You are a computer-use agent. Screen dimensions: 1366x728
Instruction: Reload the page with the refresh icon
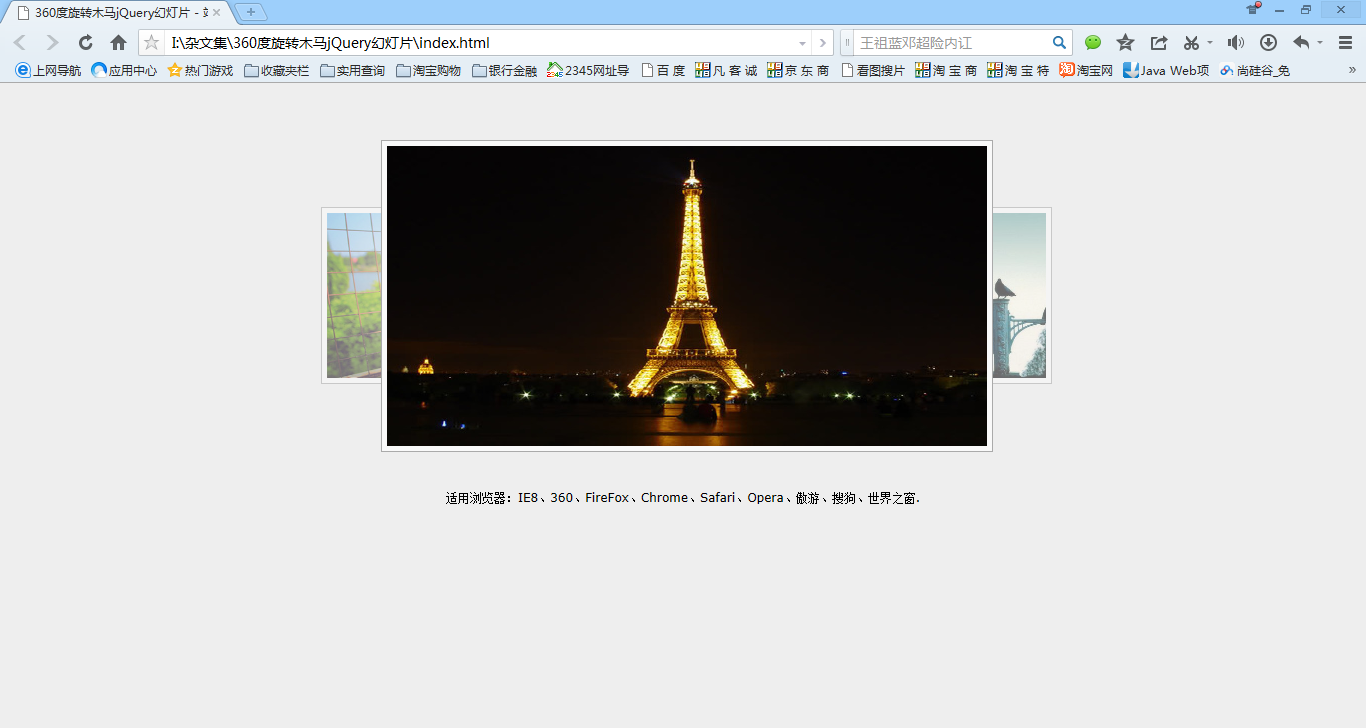pyautogui.click(x=86, y=43)
